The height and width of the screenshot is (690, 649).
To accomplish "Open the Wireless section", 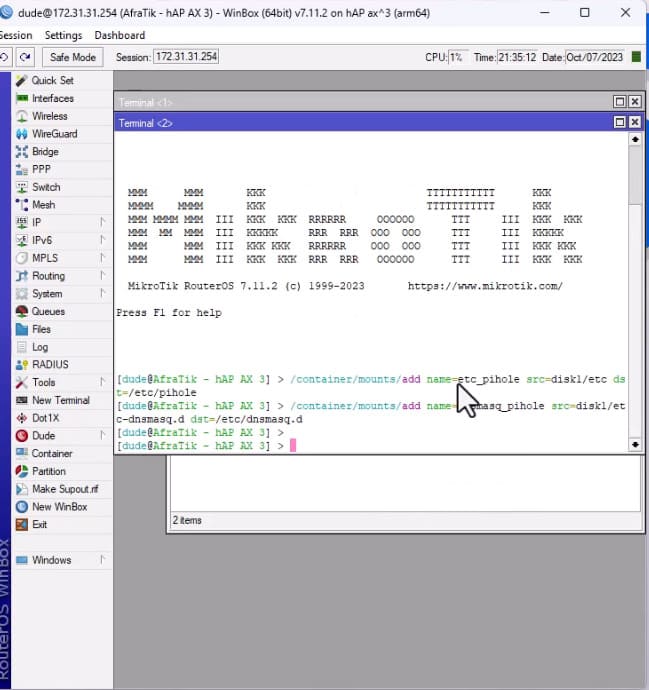I will click(50, 116).
